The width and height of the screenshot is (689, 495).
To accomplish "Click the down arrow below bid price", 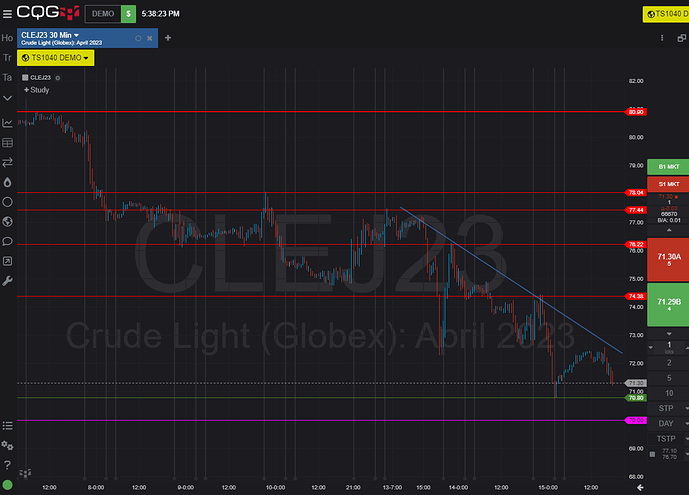I will (x=669, y=334).
